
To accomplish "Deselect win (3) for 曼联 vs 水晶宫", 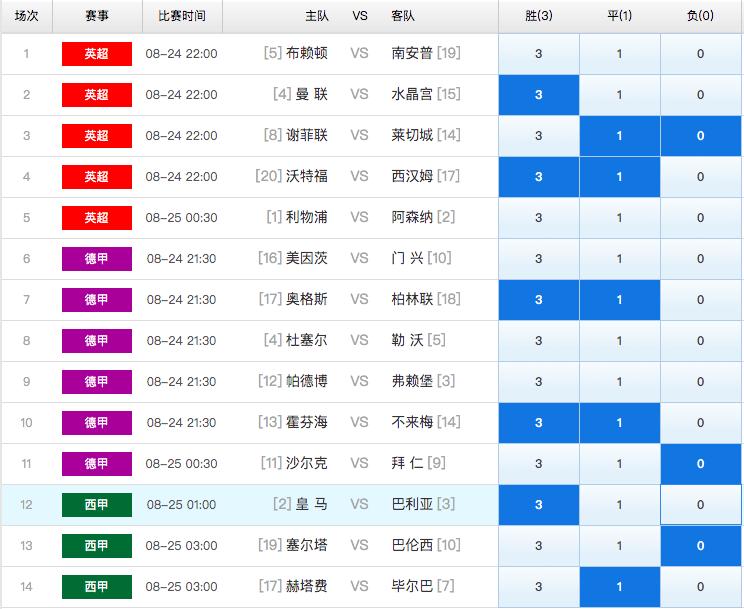I will tap(539, 95).
